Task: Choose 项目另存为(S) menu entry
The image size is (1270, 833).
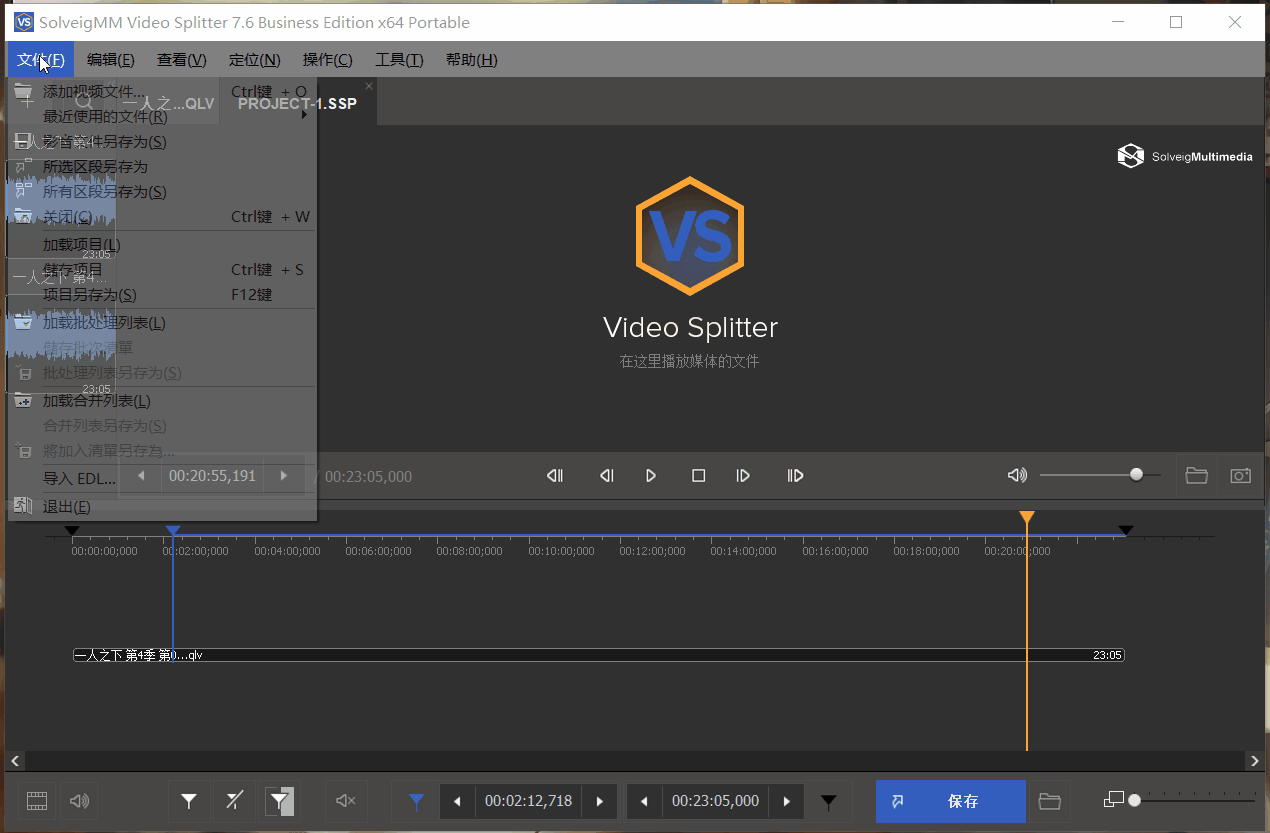Action: [x=162, y=295]
